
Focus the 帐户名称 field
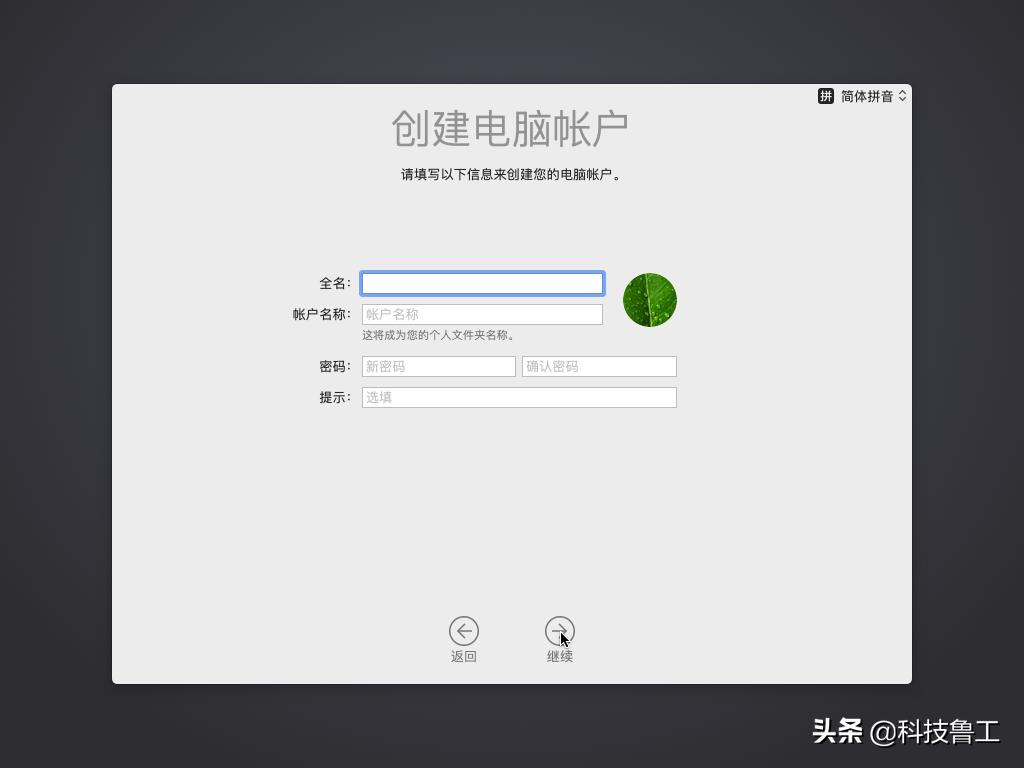point(482,313)
